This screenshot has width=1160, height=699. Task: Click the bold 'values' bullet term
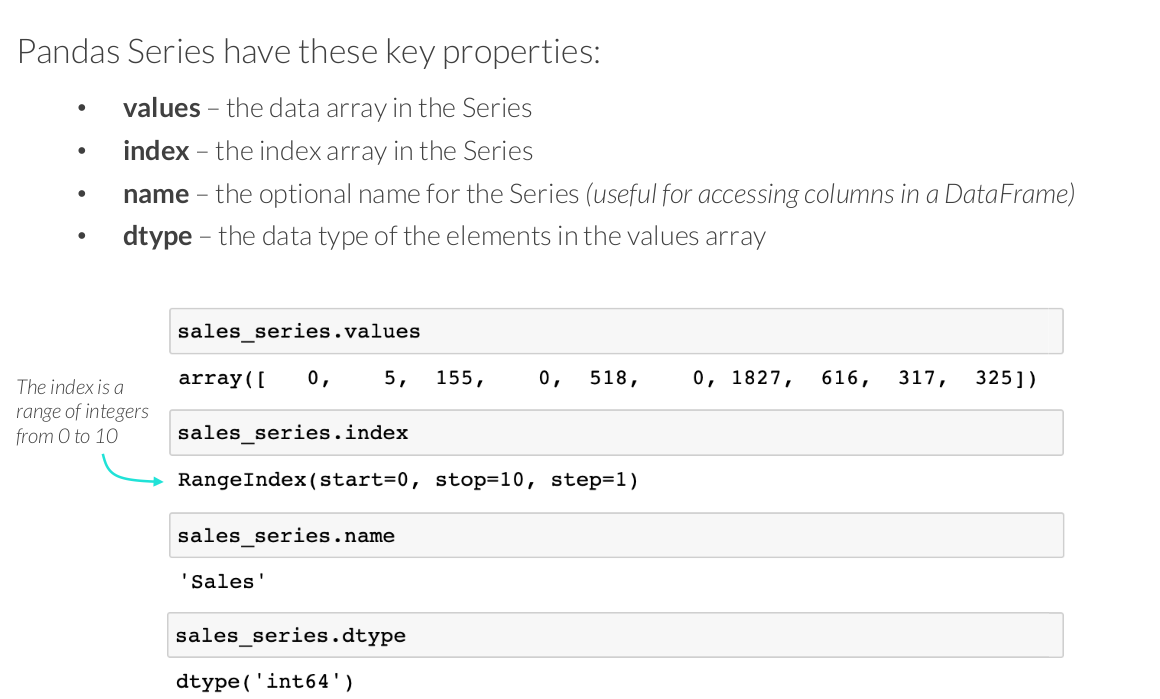coord(161,108)
